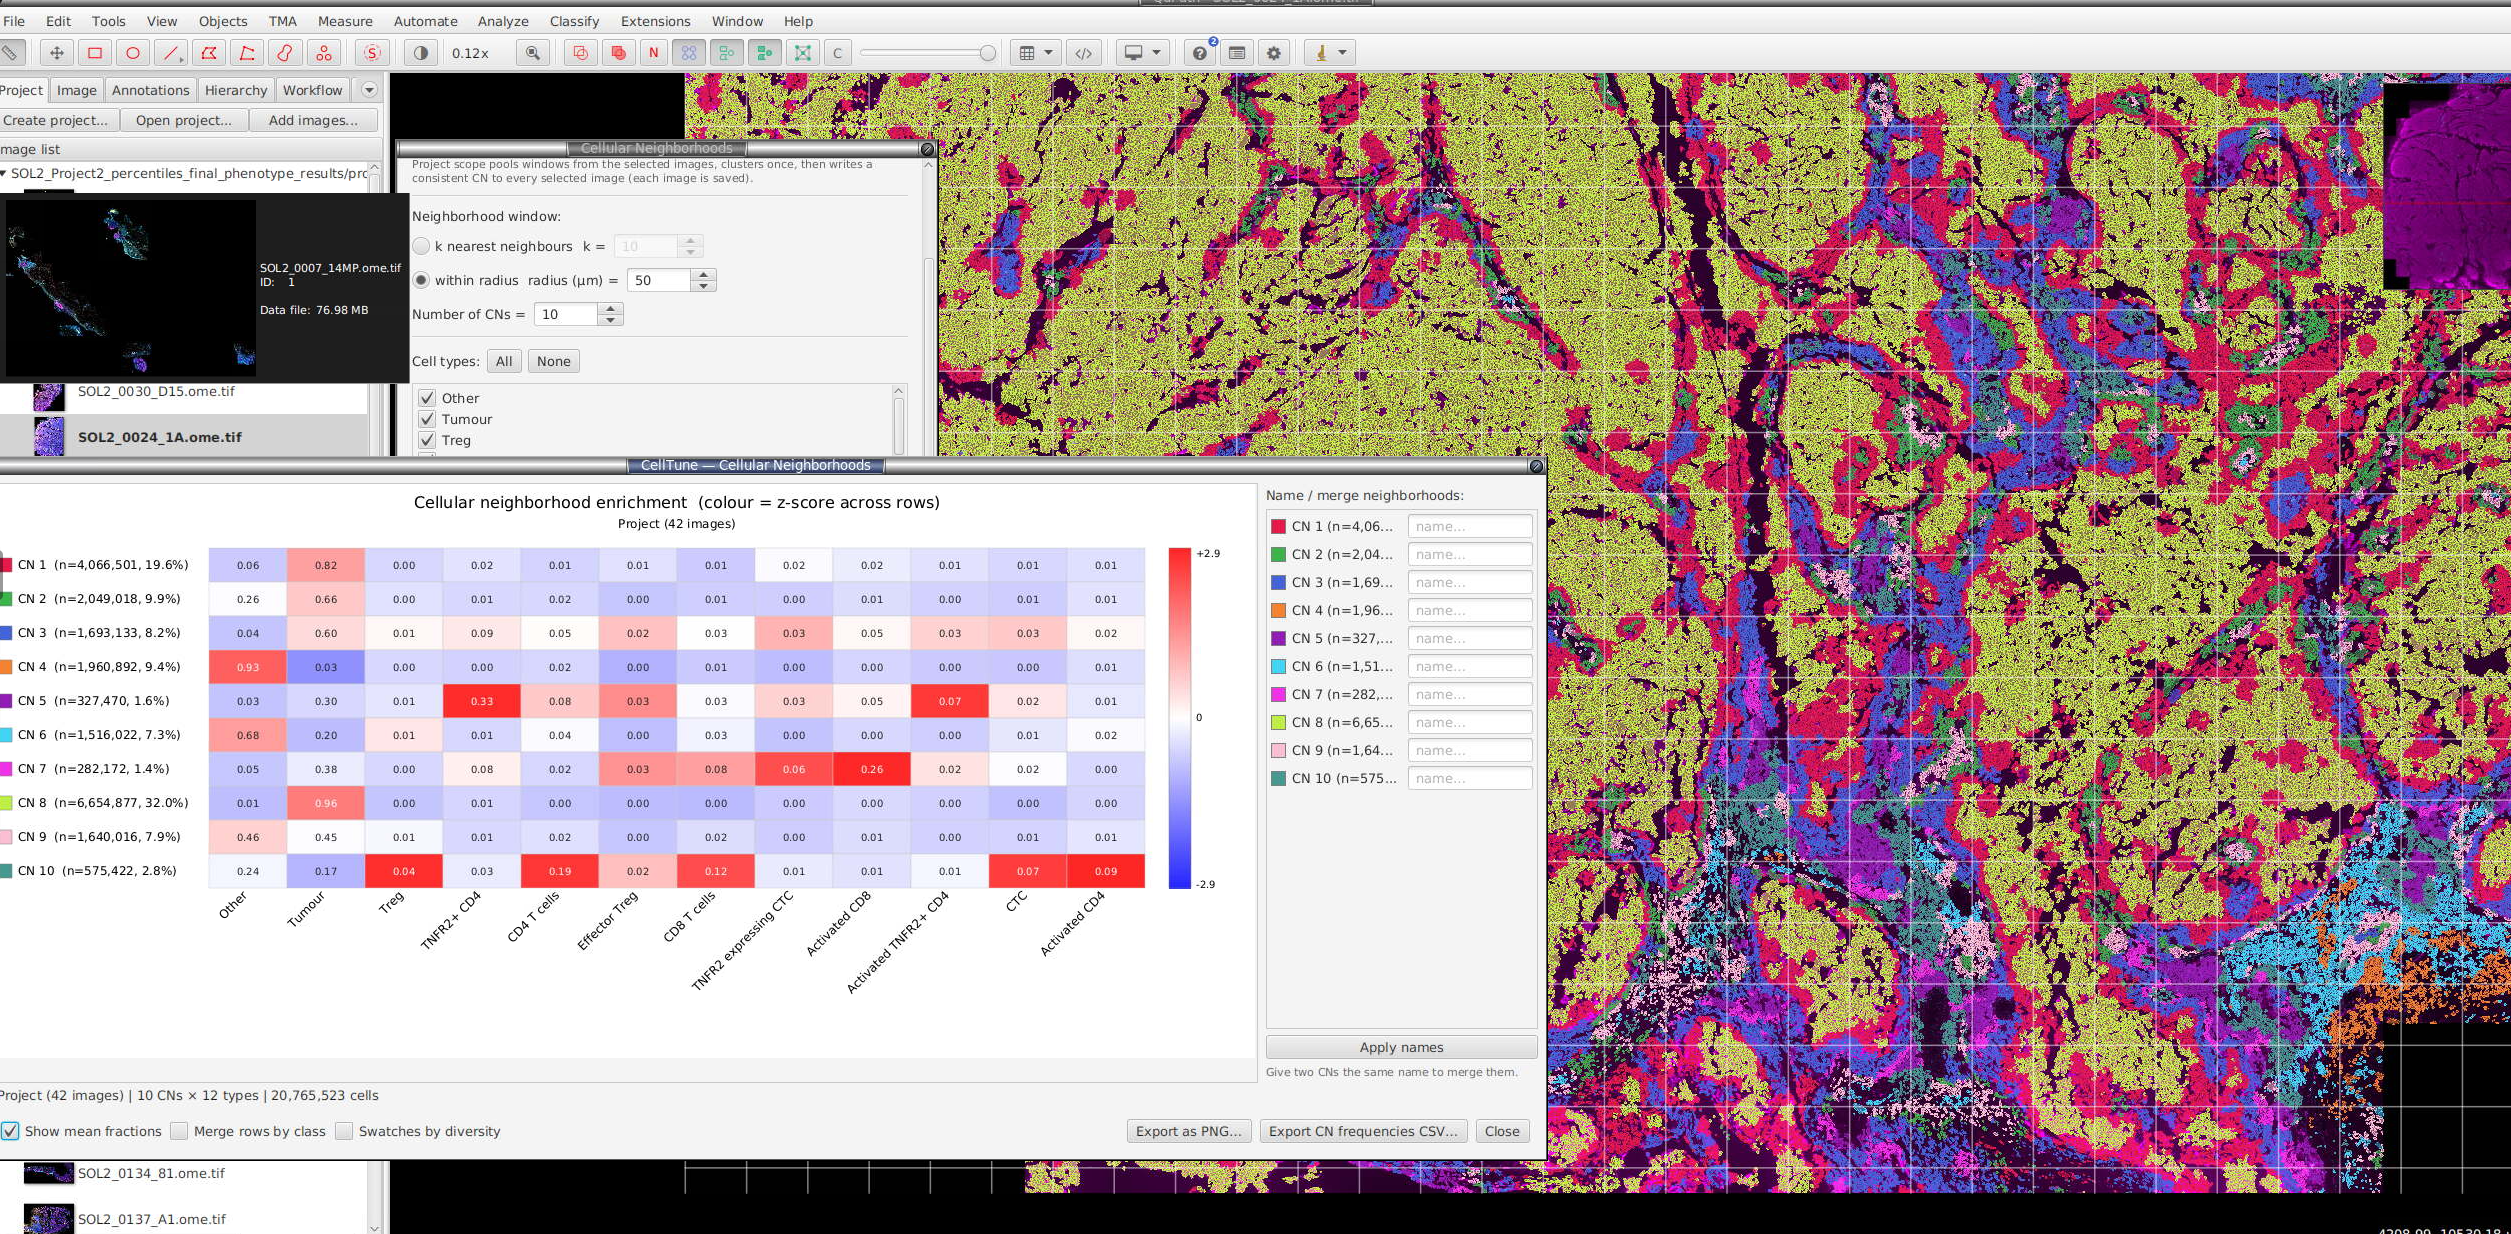Select the Line drawing tool
Screen dimensions: 2511x1234
pyautogui.click(x=171, y=53)
